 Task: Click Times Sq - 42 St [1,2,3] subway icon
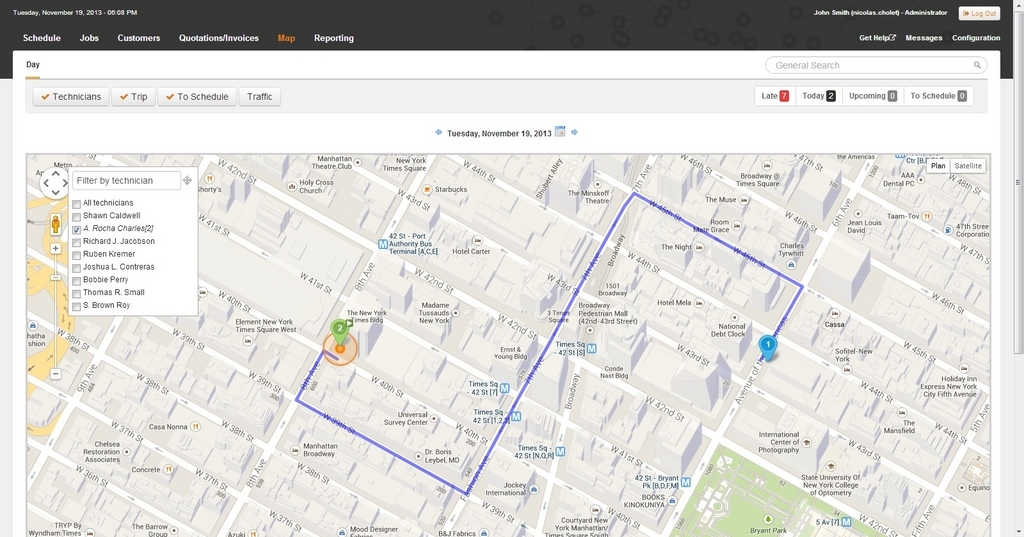tap(516, 416)
